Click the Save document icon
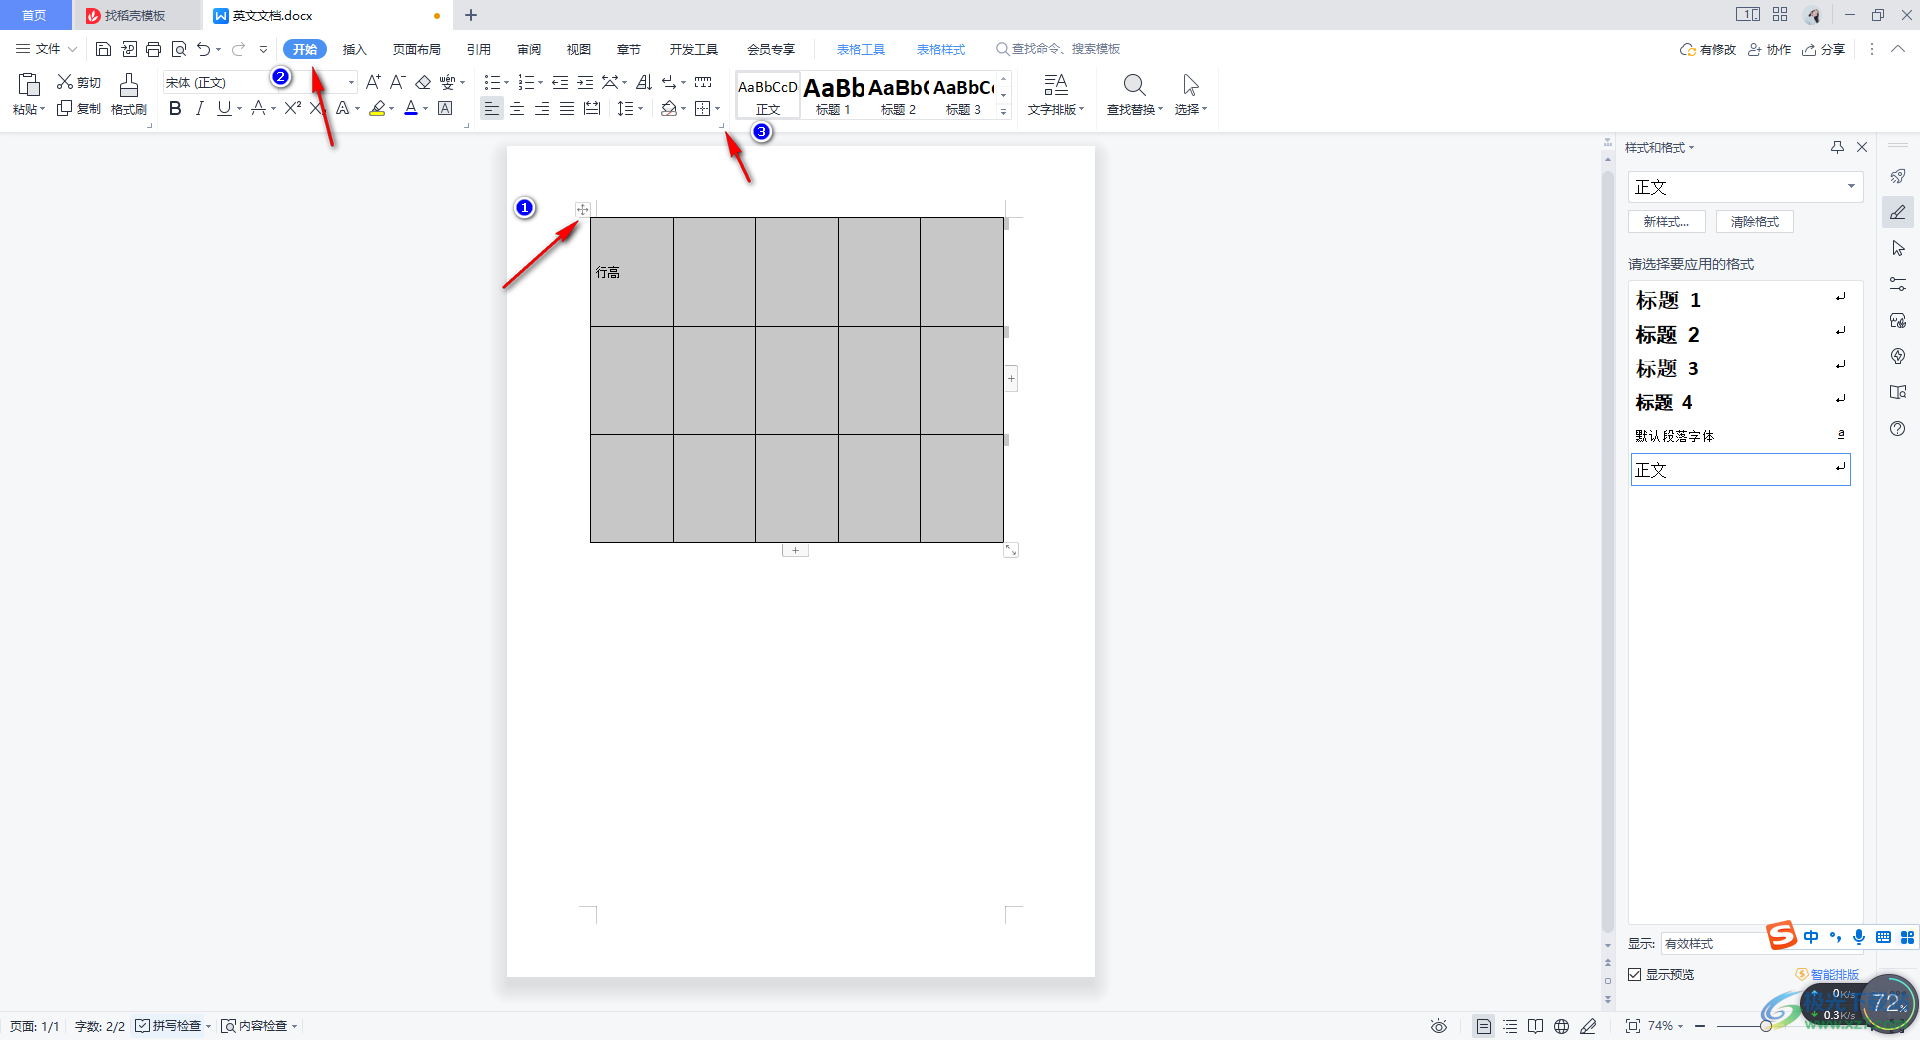The width and height of the screenshot is (1920, 1040). point(103,49)
